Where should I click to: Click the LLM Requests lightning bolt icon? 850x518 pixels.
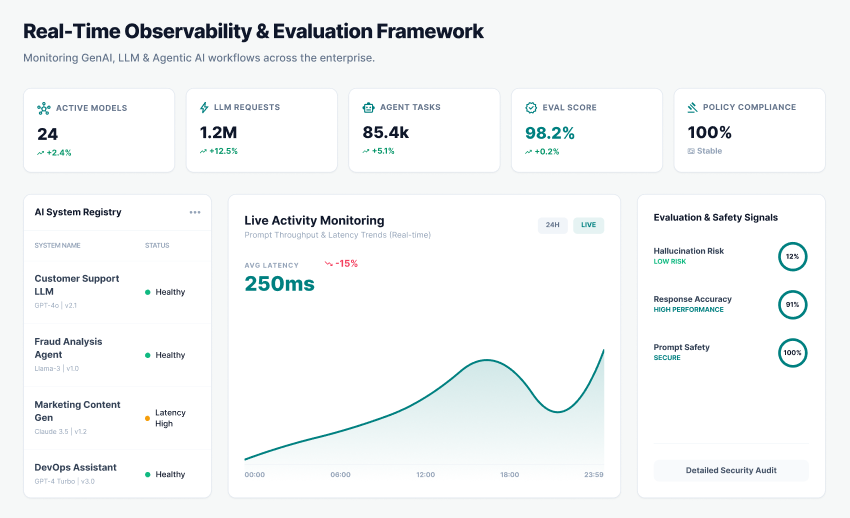205,108
